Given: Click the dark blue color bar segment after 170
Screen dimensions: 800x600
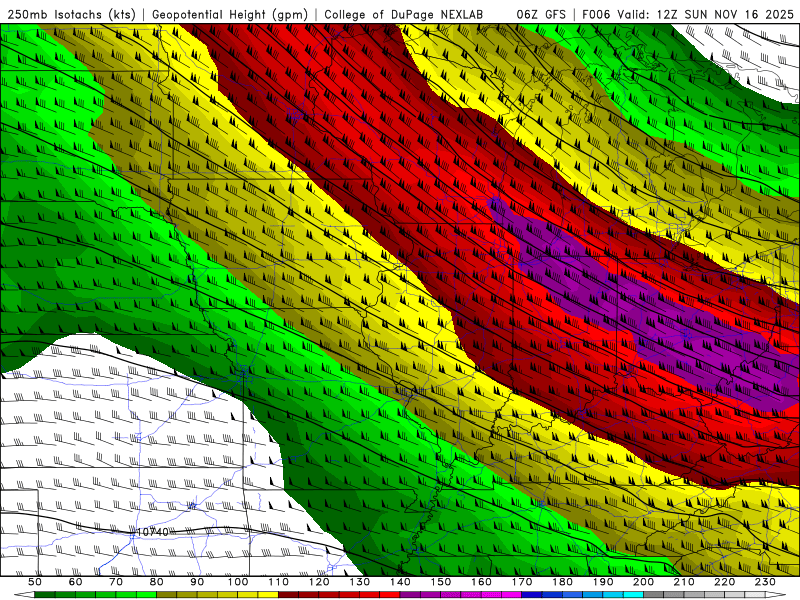Looking at the screenshot, I should click(532, 595).
